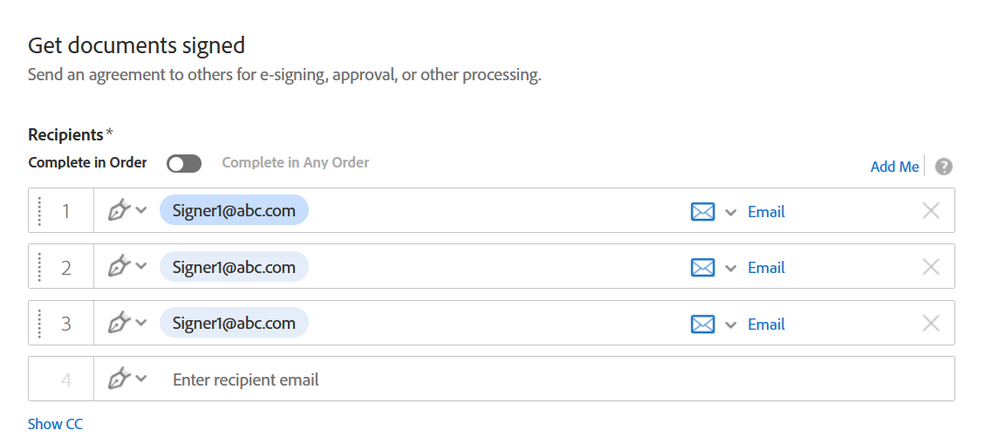Click the signer pen icon for recipient 1
This screenshot has width=998, height=444.
click(119, 211)
